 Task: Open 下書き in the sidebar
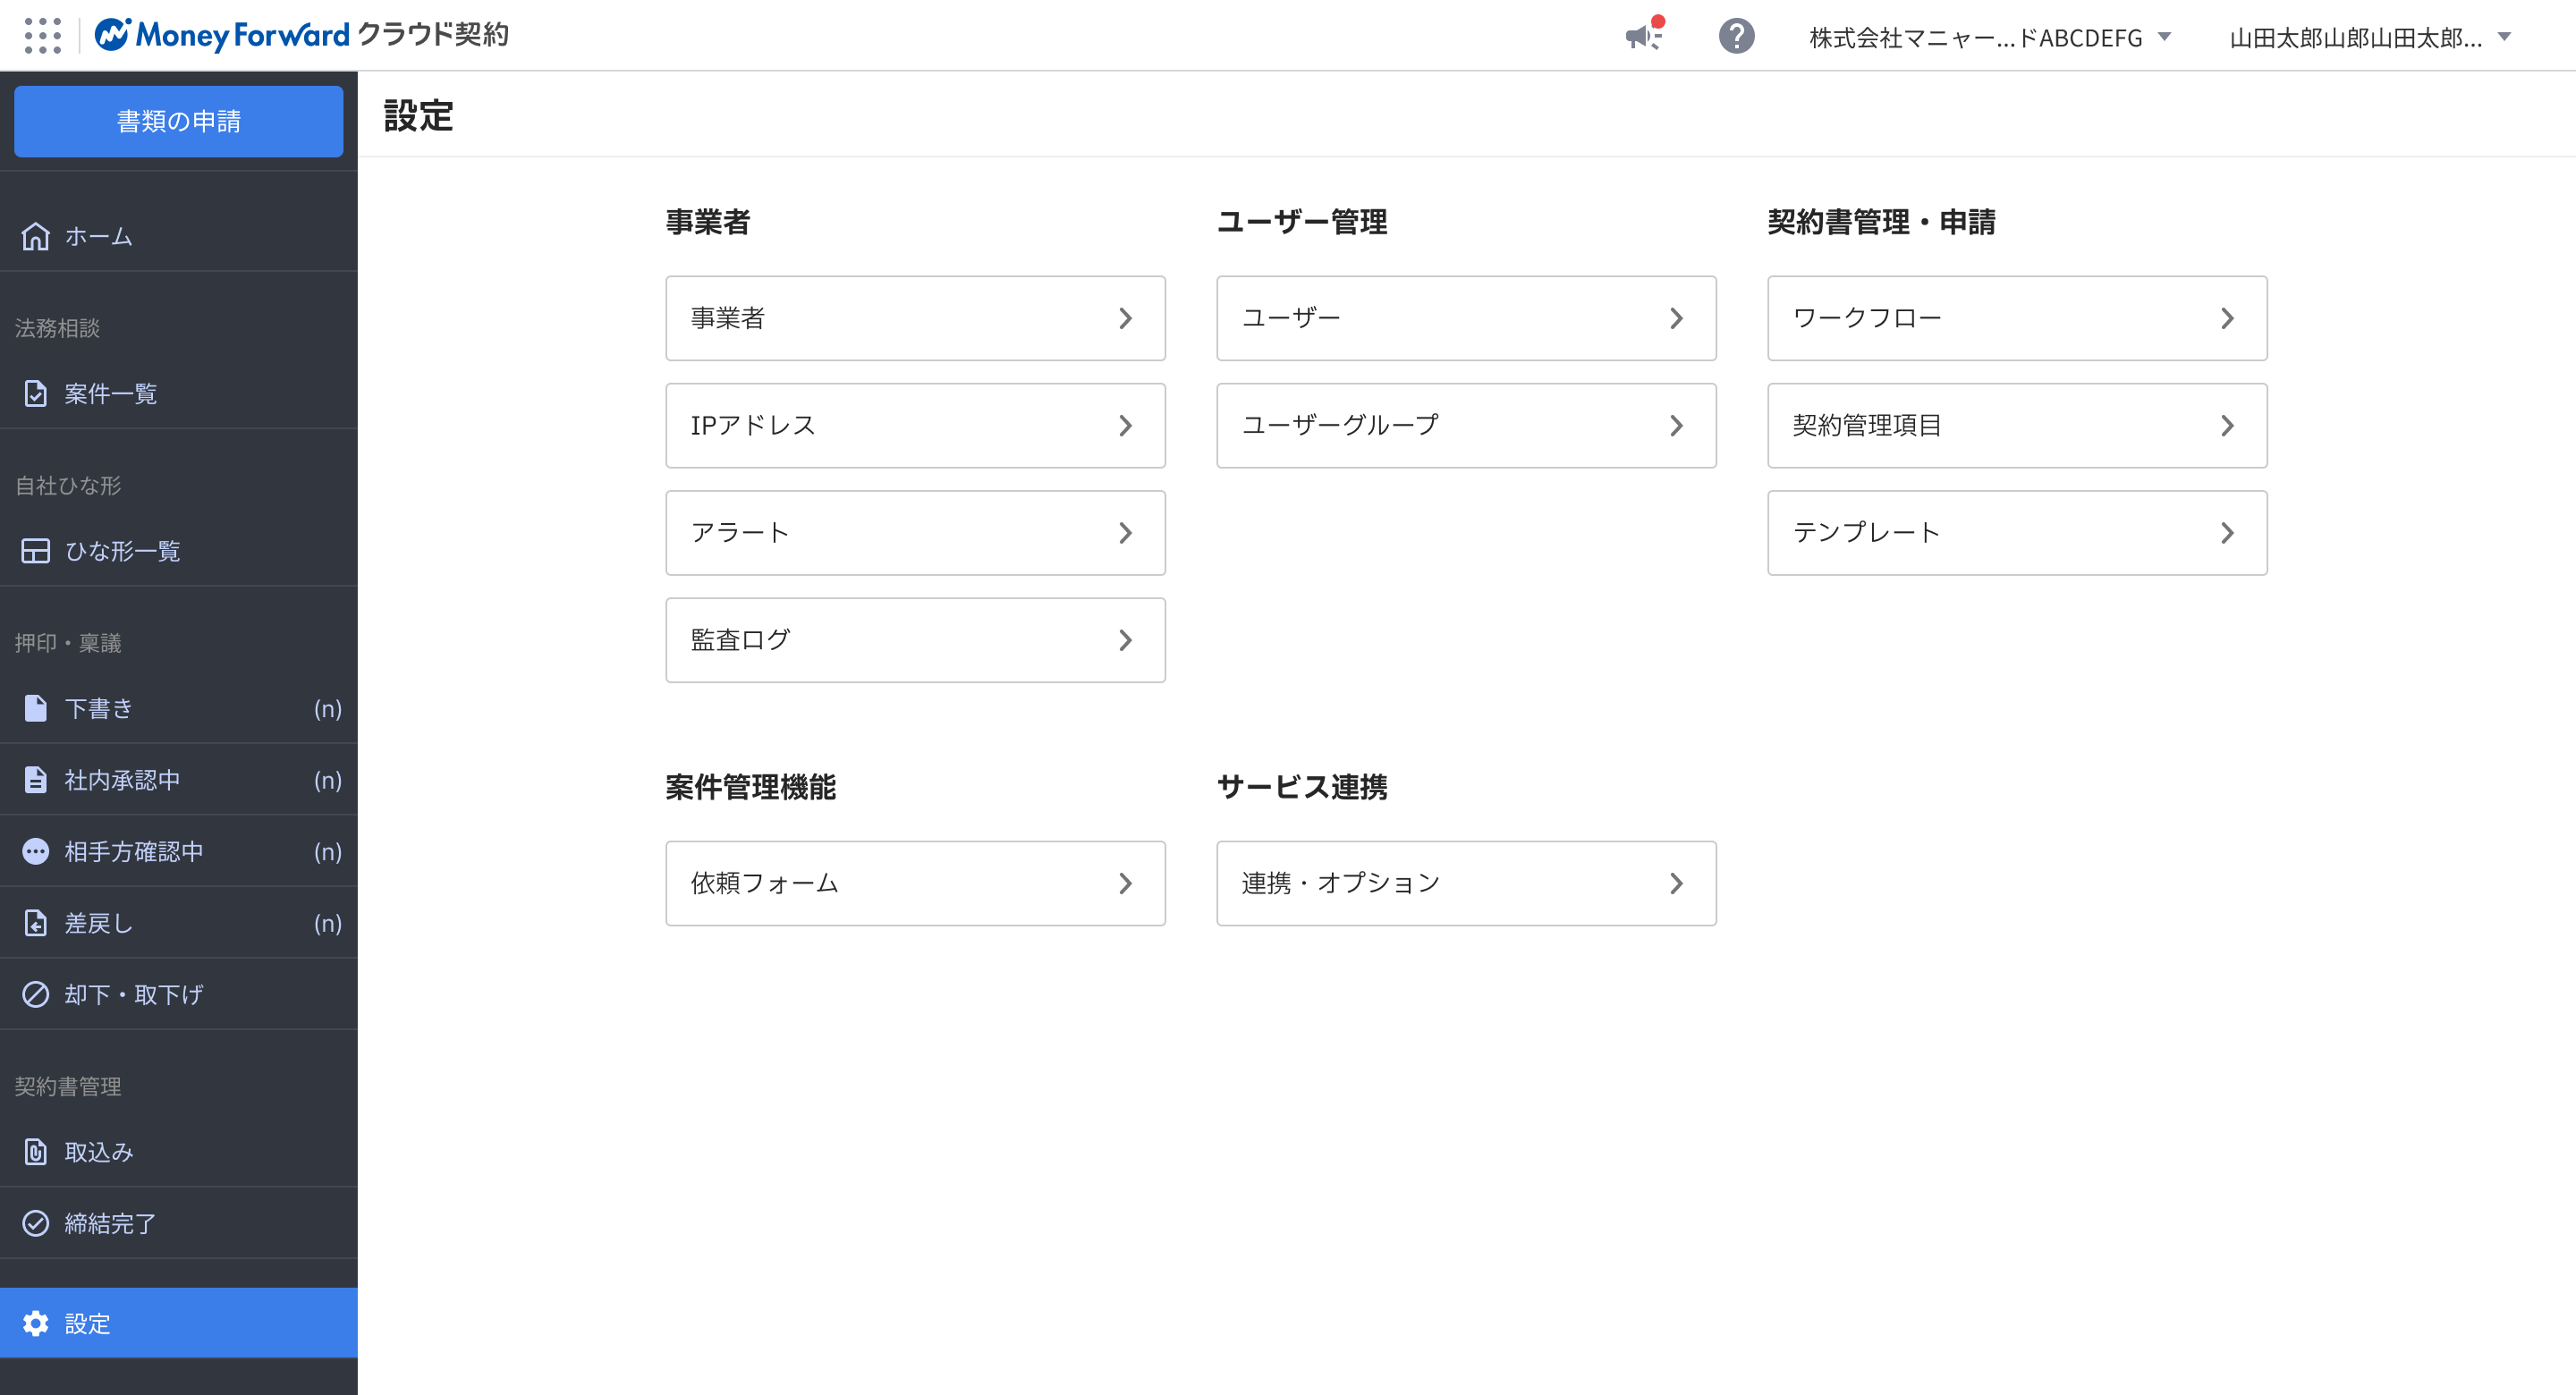click(x=179, y=708)
